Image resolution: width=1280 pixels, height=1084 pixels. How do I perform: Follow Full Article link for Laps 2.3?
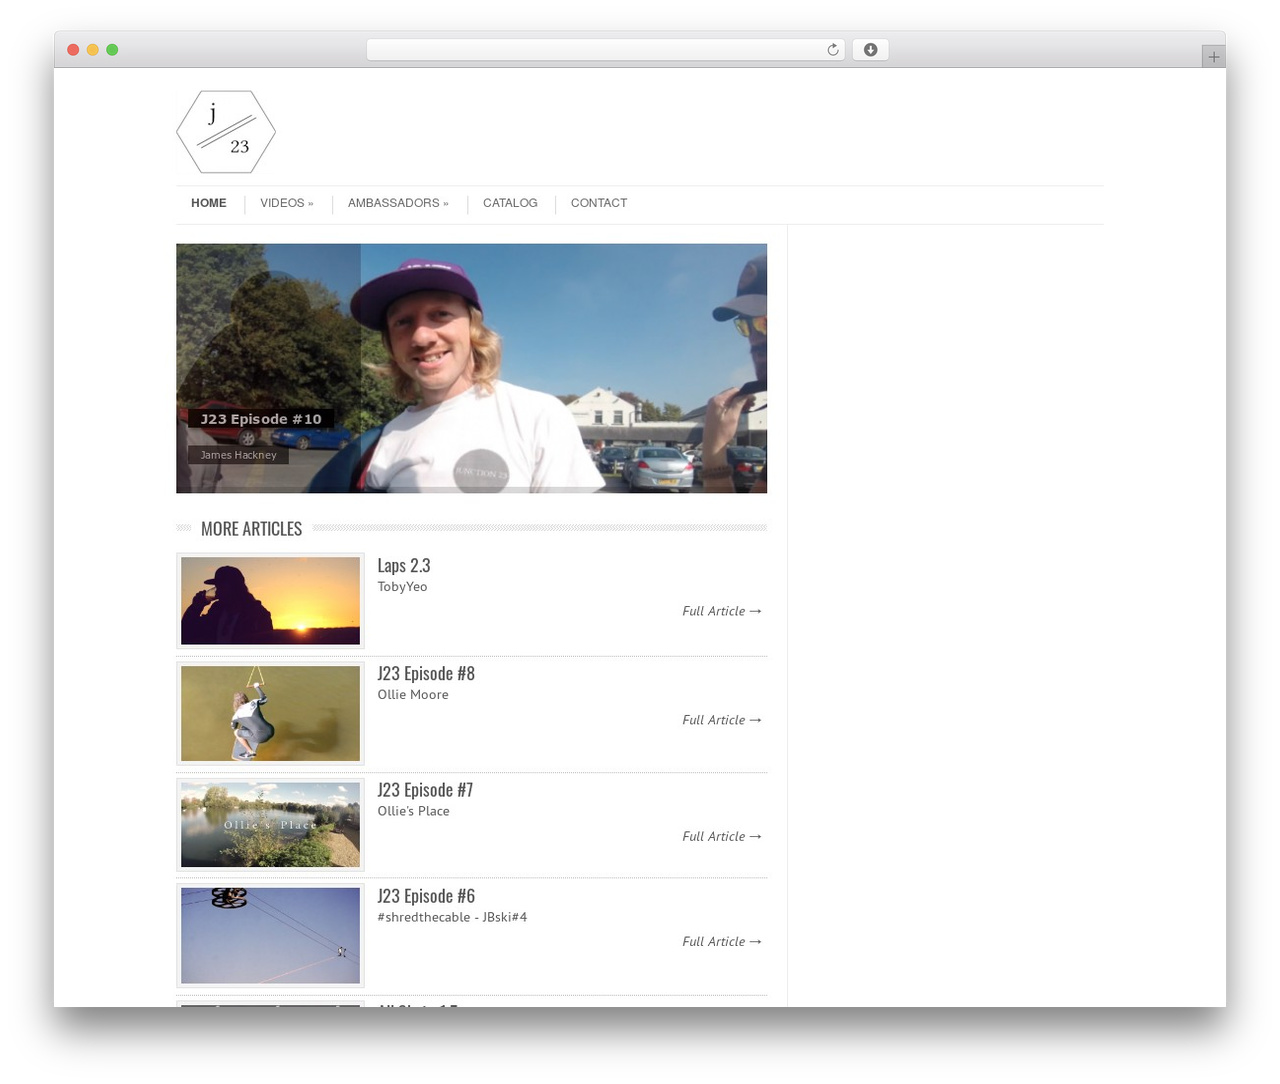pos(722,611)
